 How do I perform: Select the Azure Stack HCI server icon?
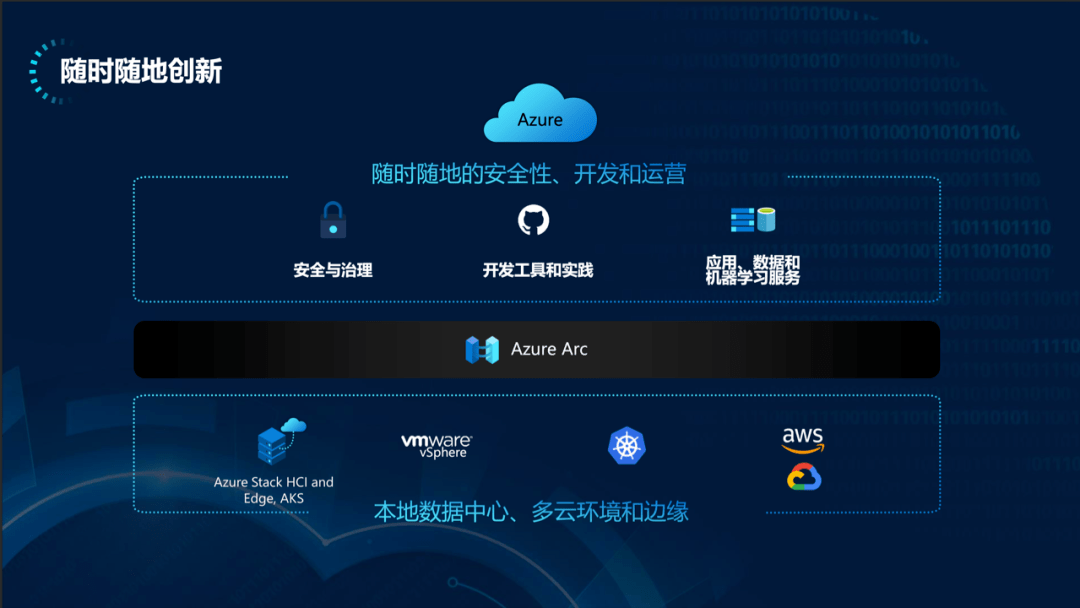click(x=281, y=441)
